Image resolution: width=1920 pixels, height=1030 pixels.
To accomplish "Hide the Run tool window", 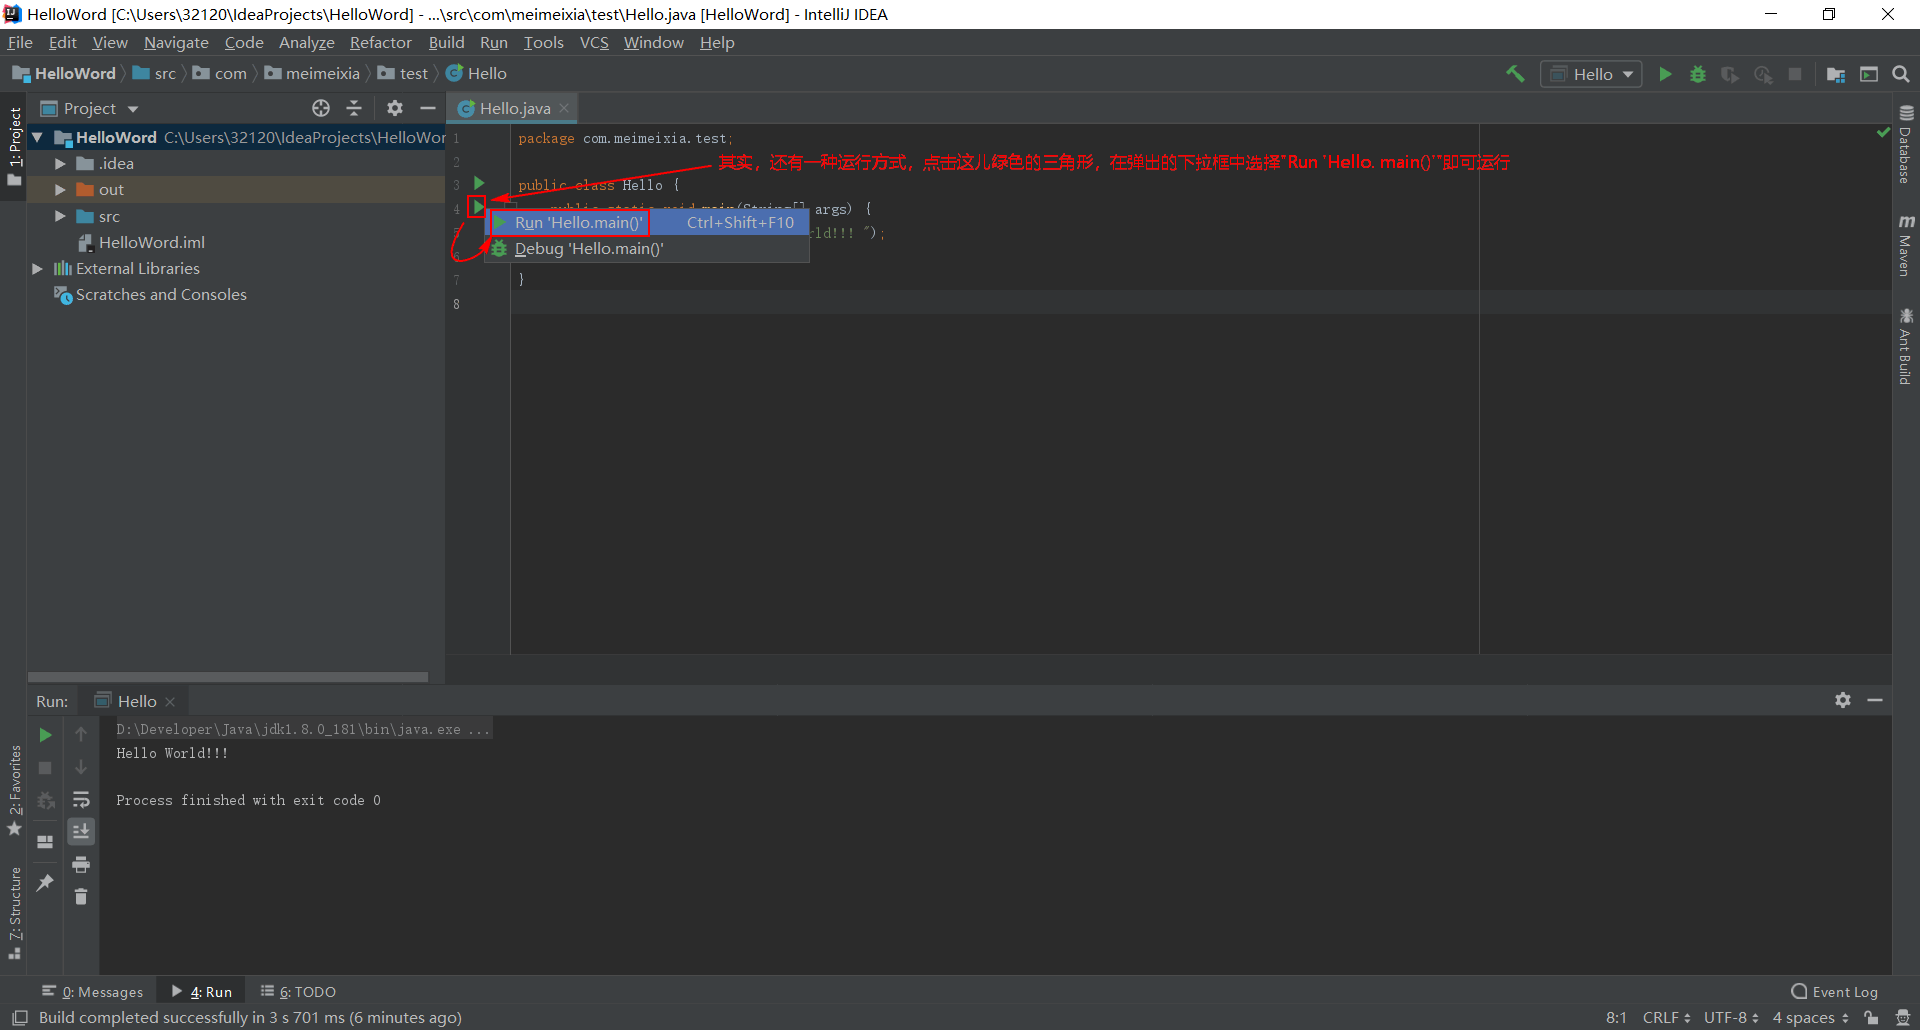I will click(1875, 700).
